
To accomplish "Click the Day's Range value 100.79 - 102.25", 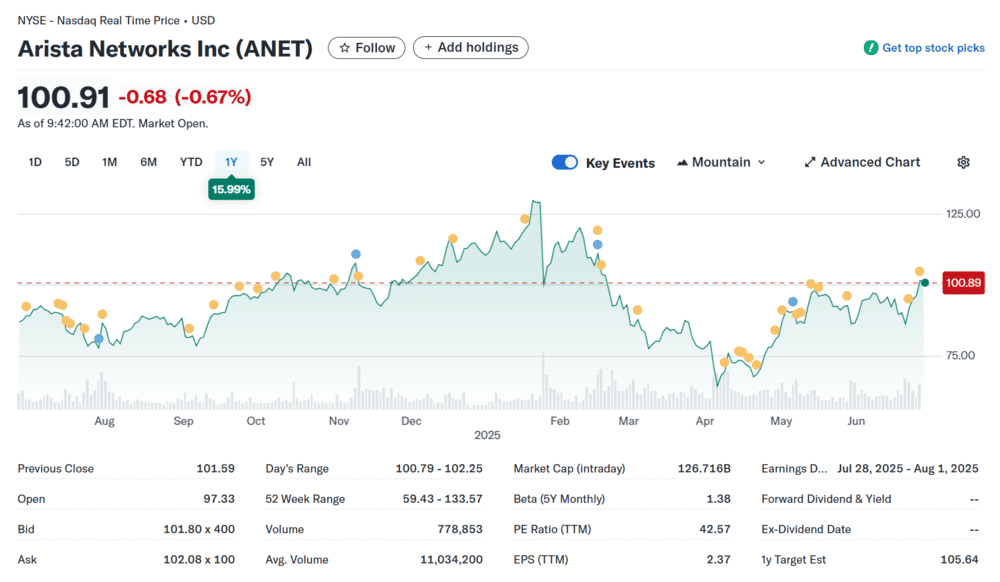I will (439, 469).
